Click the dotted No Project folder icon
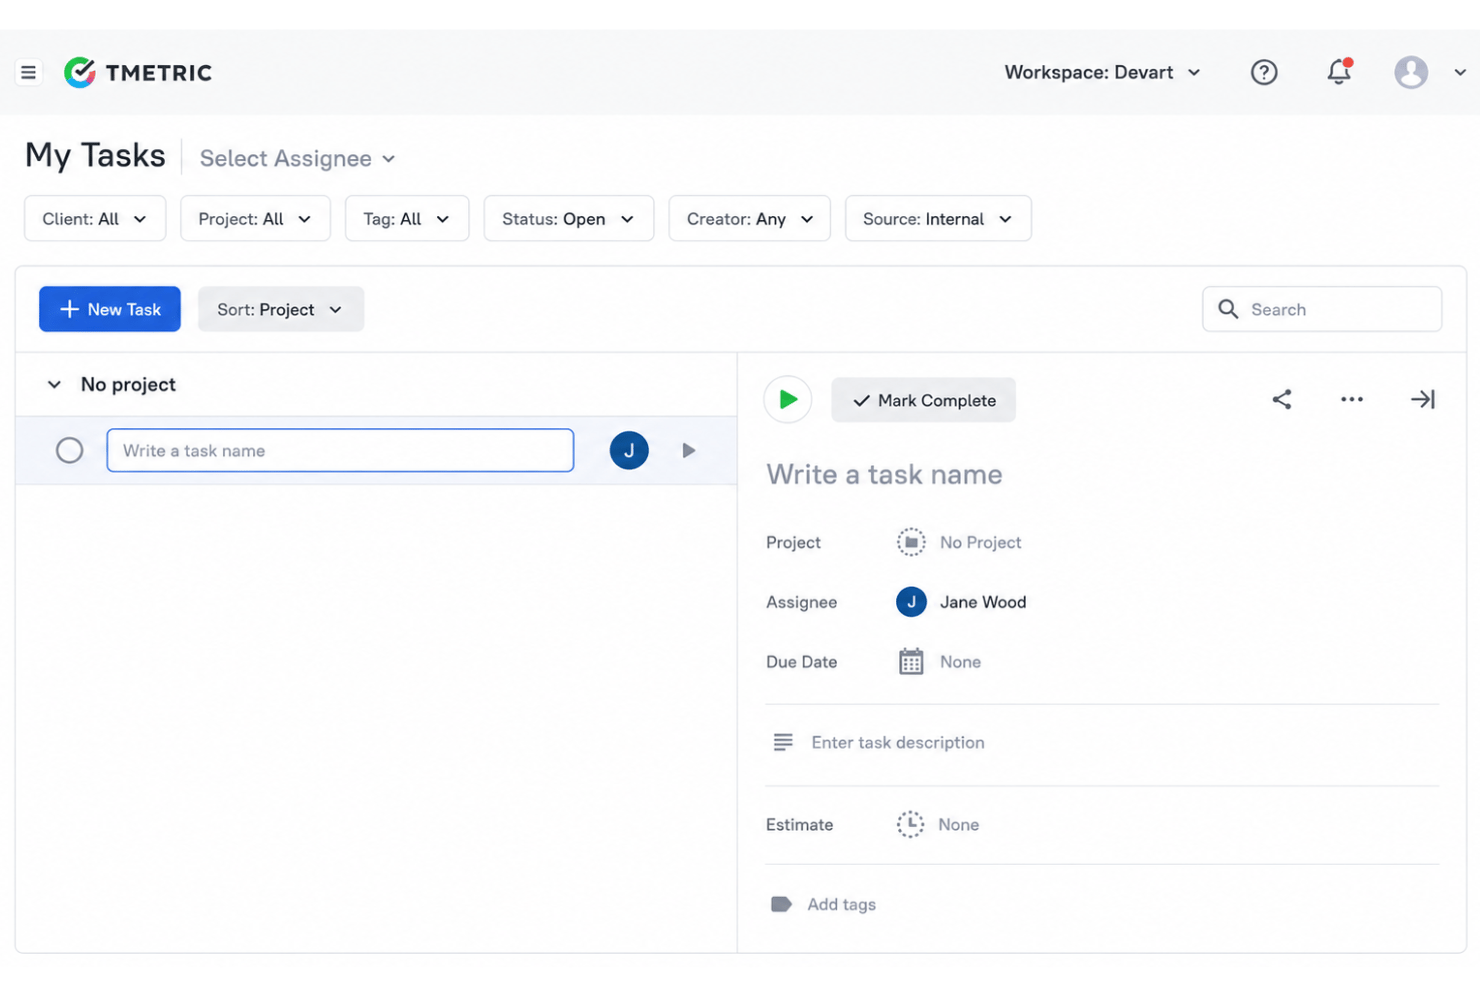1480x987 pixels. point(911,542)
